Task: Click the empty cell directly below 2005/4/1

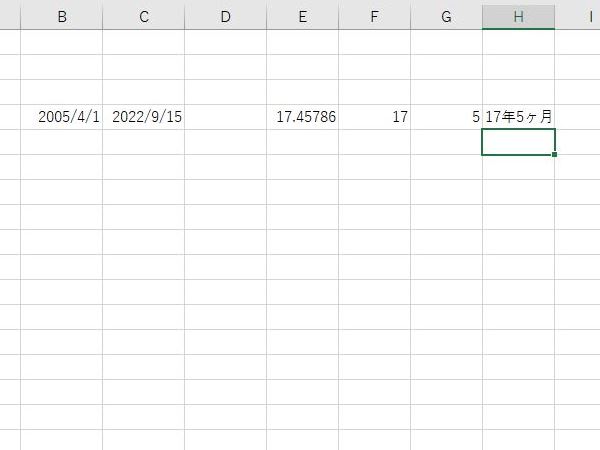Action: (x=62, y=142)
